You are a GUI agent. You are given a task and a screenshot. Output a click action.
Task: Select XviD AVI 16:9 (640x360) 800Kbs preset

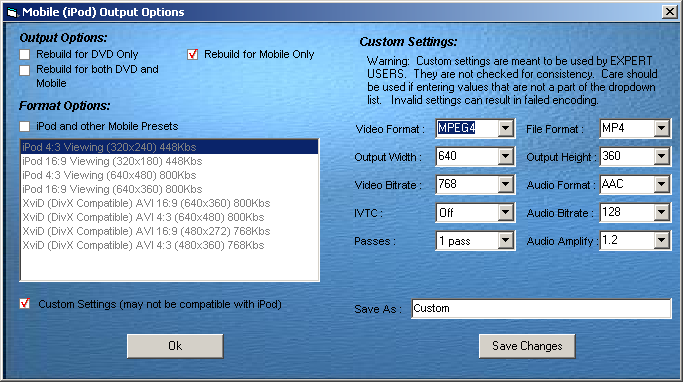[169, 203]
